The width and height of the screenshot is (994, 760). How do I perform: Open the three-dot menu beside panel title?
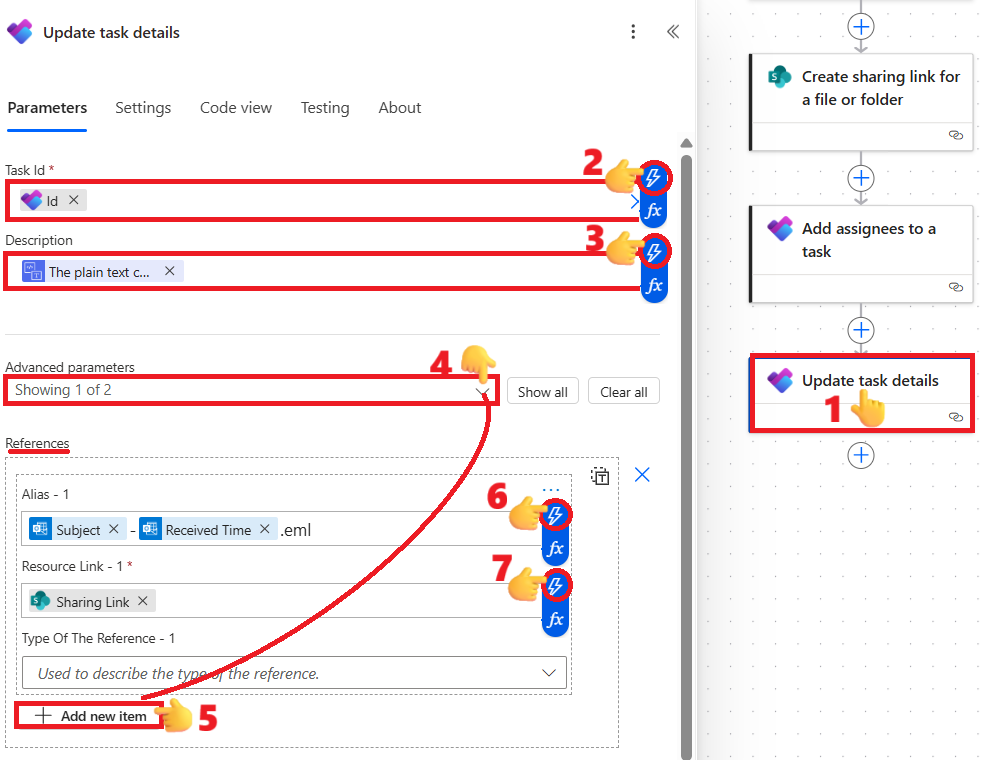tap(633, 32)
